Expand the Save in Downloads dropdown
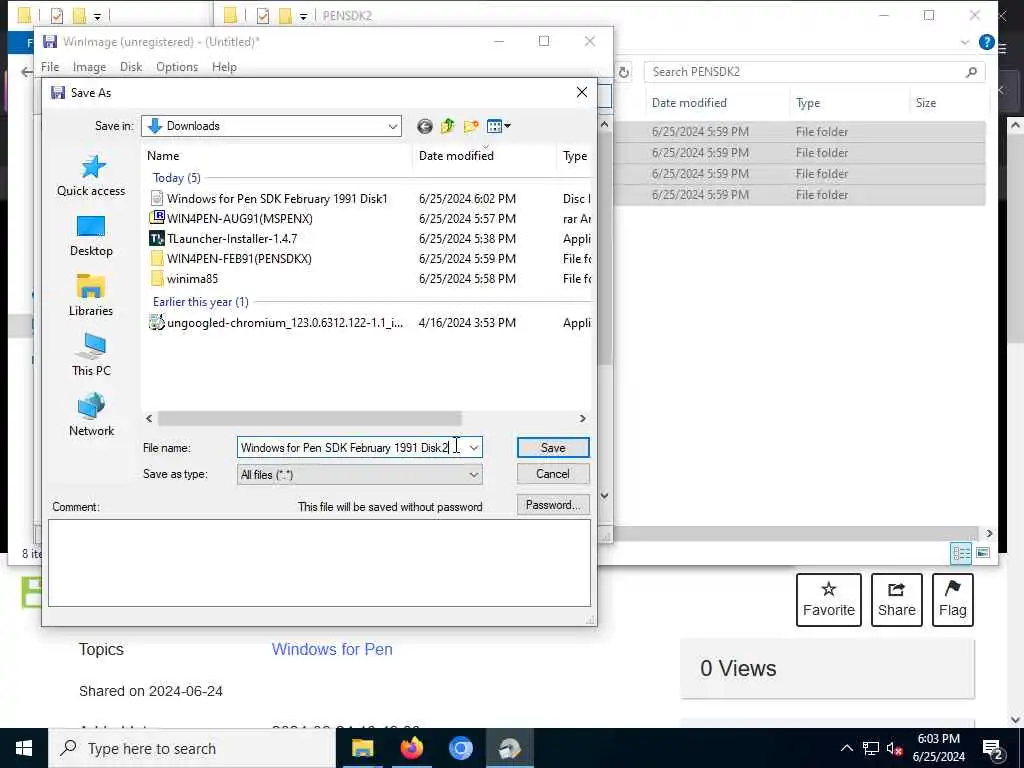 coord(392,126)
